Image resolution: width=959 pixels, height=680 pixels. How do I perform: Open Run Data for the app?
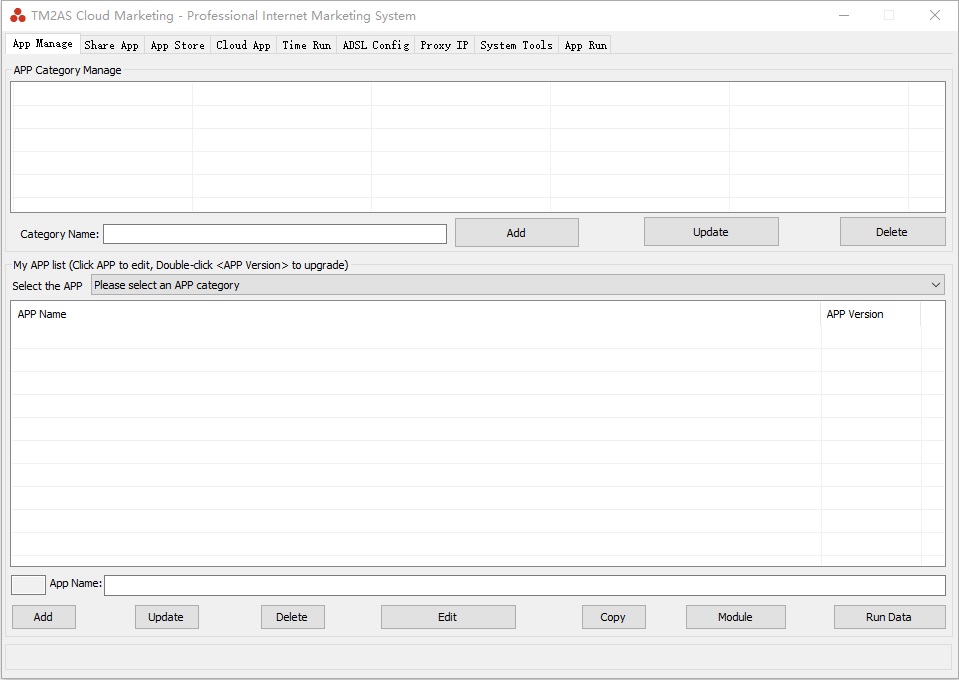(888, 617)
